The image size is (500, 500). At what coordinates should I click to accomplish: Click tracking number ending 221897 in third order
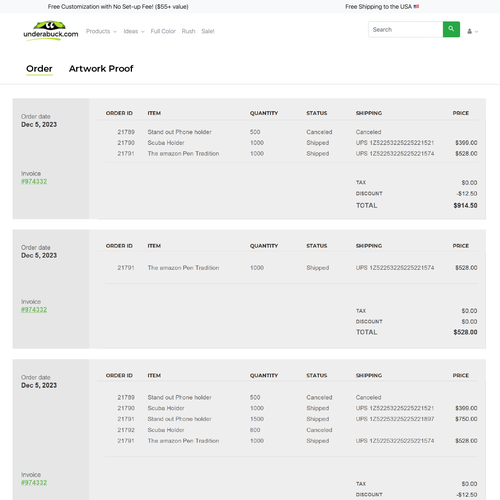point(395,419)
